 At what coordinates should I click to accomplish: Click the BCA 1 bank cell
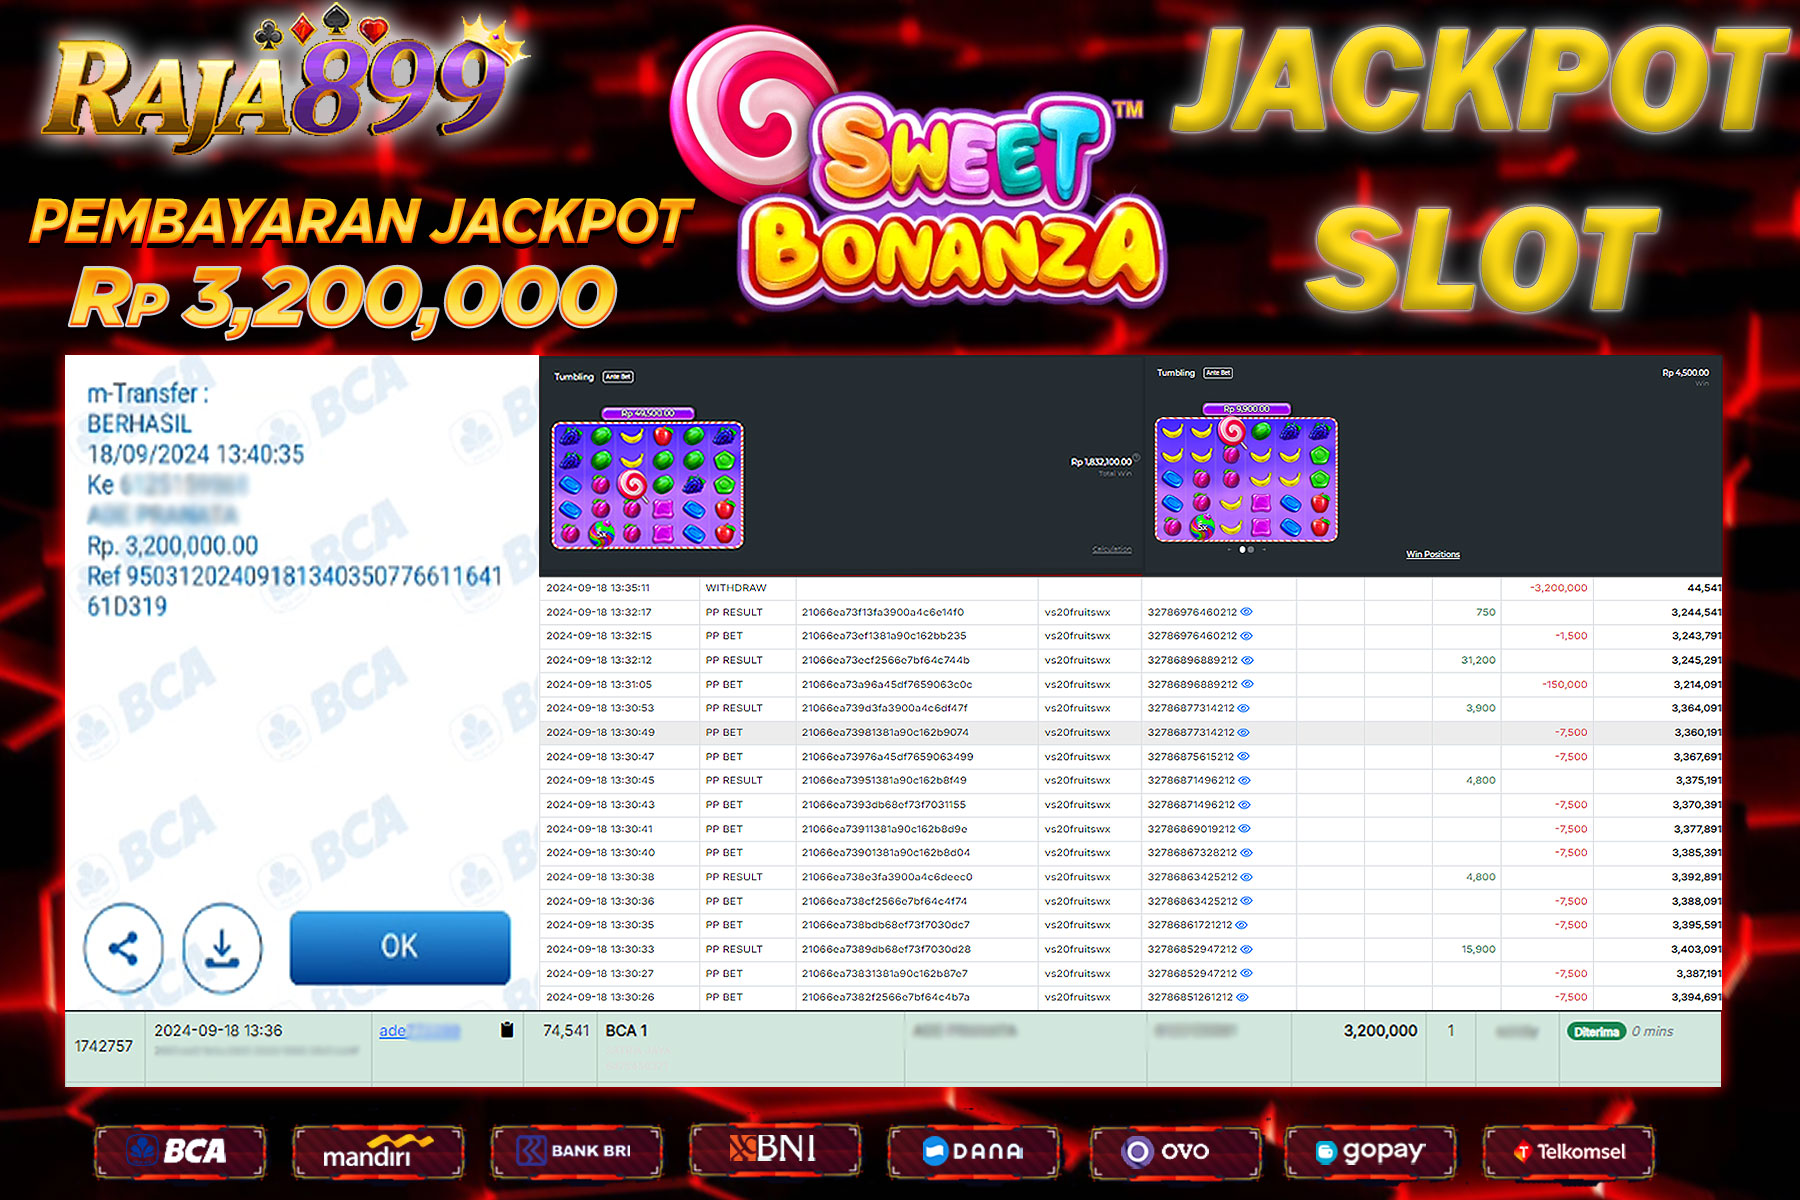626,1031
